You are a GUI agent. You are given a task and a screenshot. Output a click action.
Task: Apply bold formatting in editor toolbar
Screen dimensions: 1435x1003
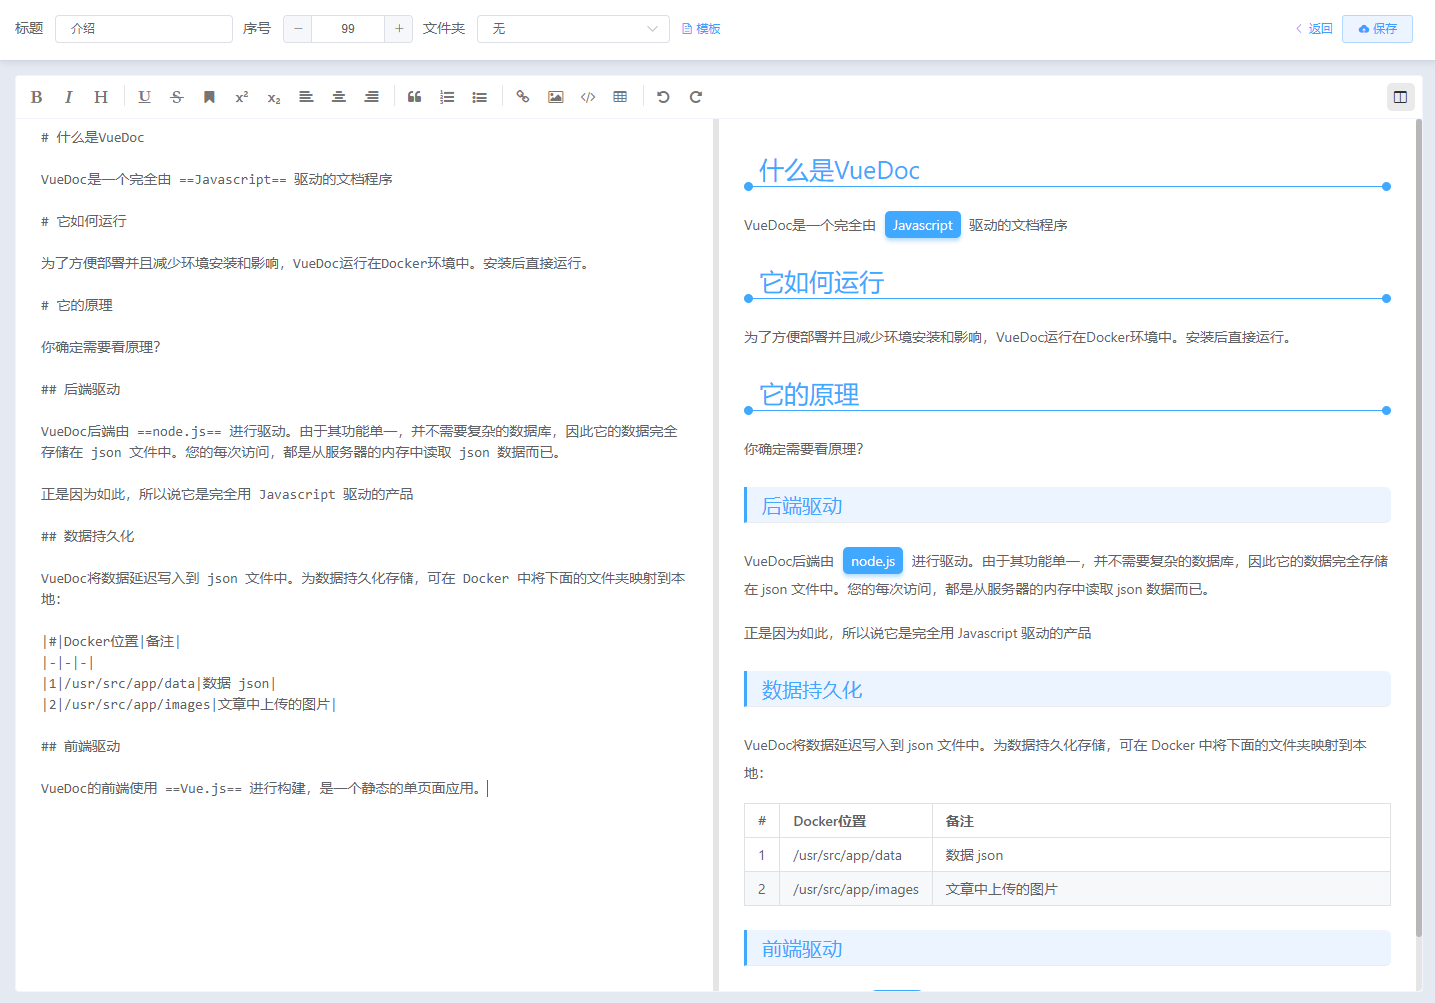click(36, 97)
